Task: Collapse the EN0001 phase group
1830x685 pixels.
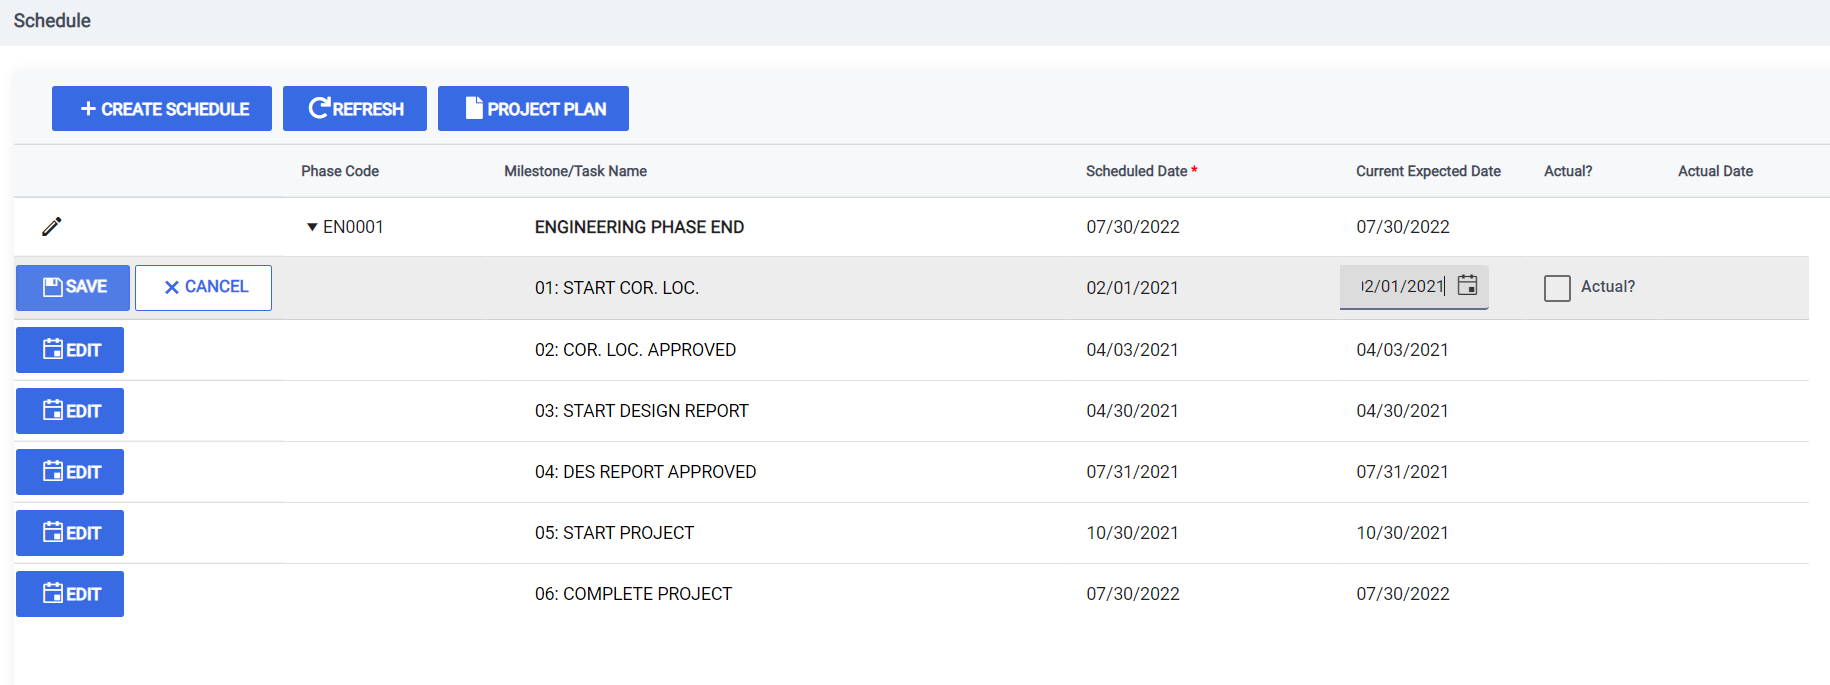Action: [312, 227]
